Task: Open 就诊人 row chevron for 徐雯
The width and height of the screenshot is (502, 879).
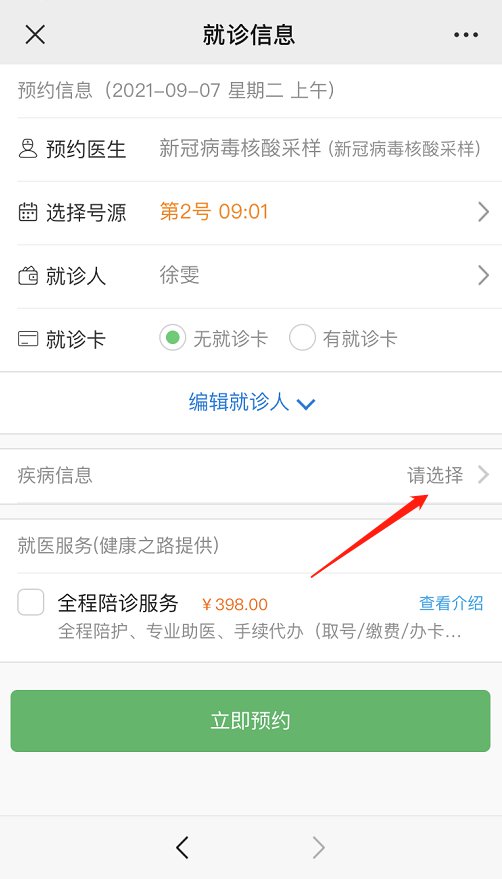Action: [483, 275]
